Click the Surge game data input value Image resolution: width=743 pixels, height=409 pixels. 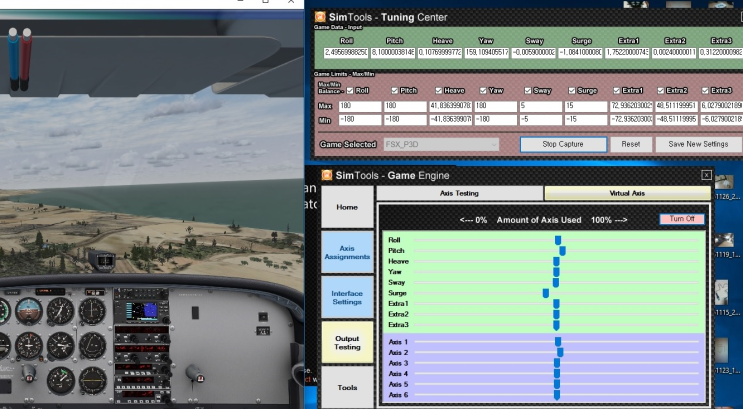click(x=580, y=53)
